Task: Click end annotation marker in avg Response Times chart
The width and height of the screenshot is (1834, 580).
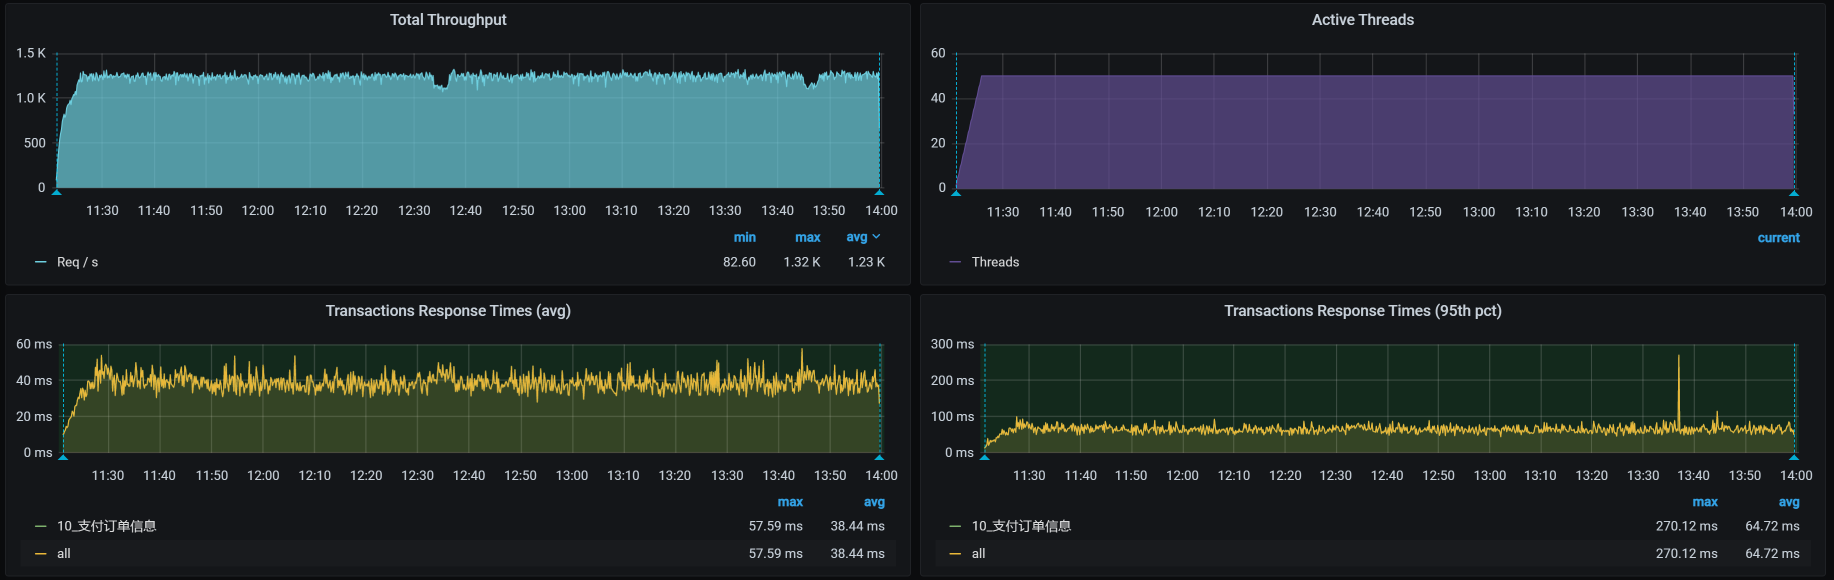Action: click(x=880, y=456)
